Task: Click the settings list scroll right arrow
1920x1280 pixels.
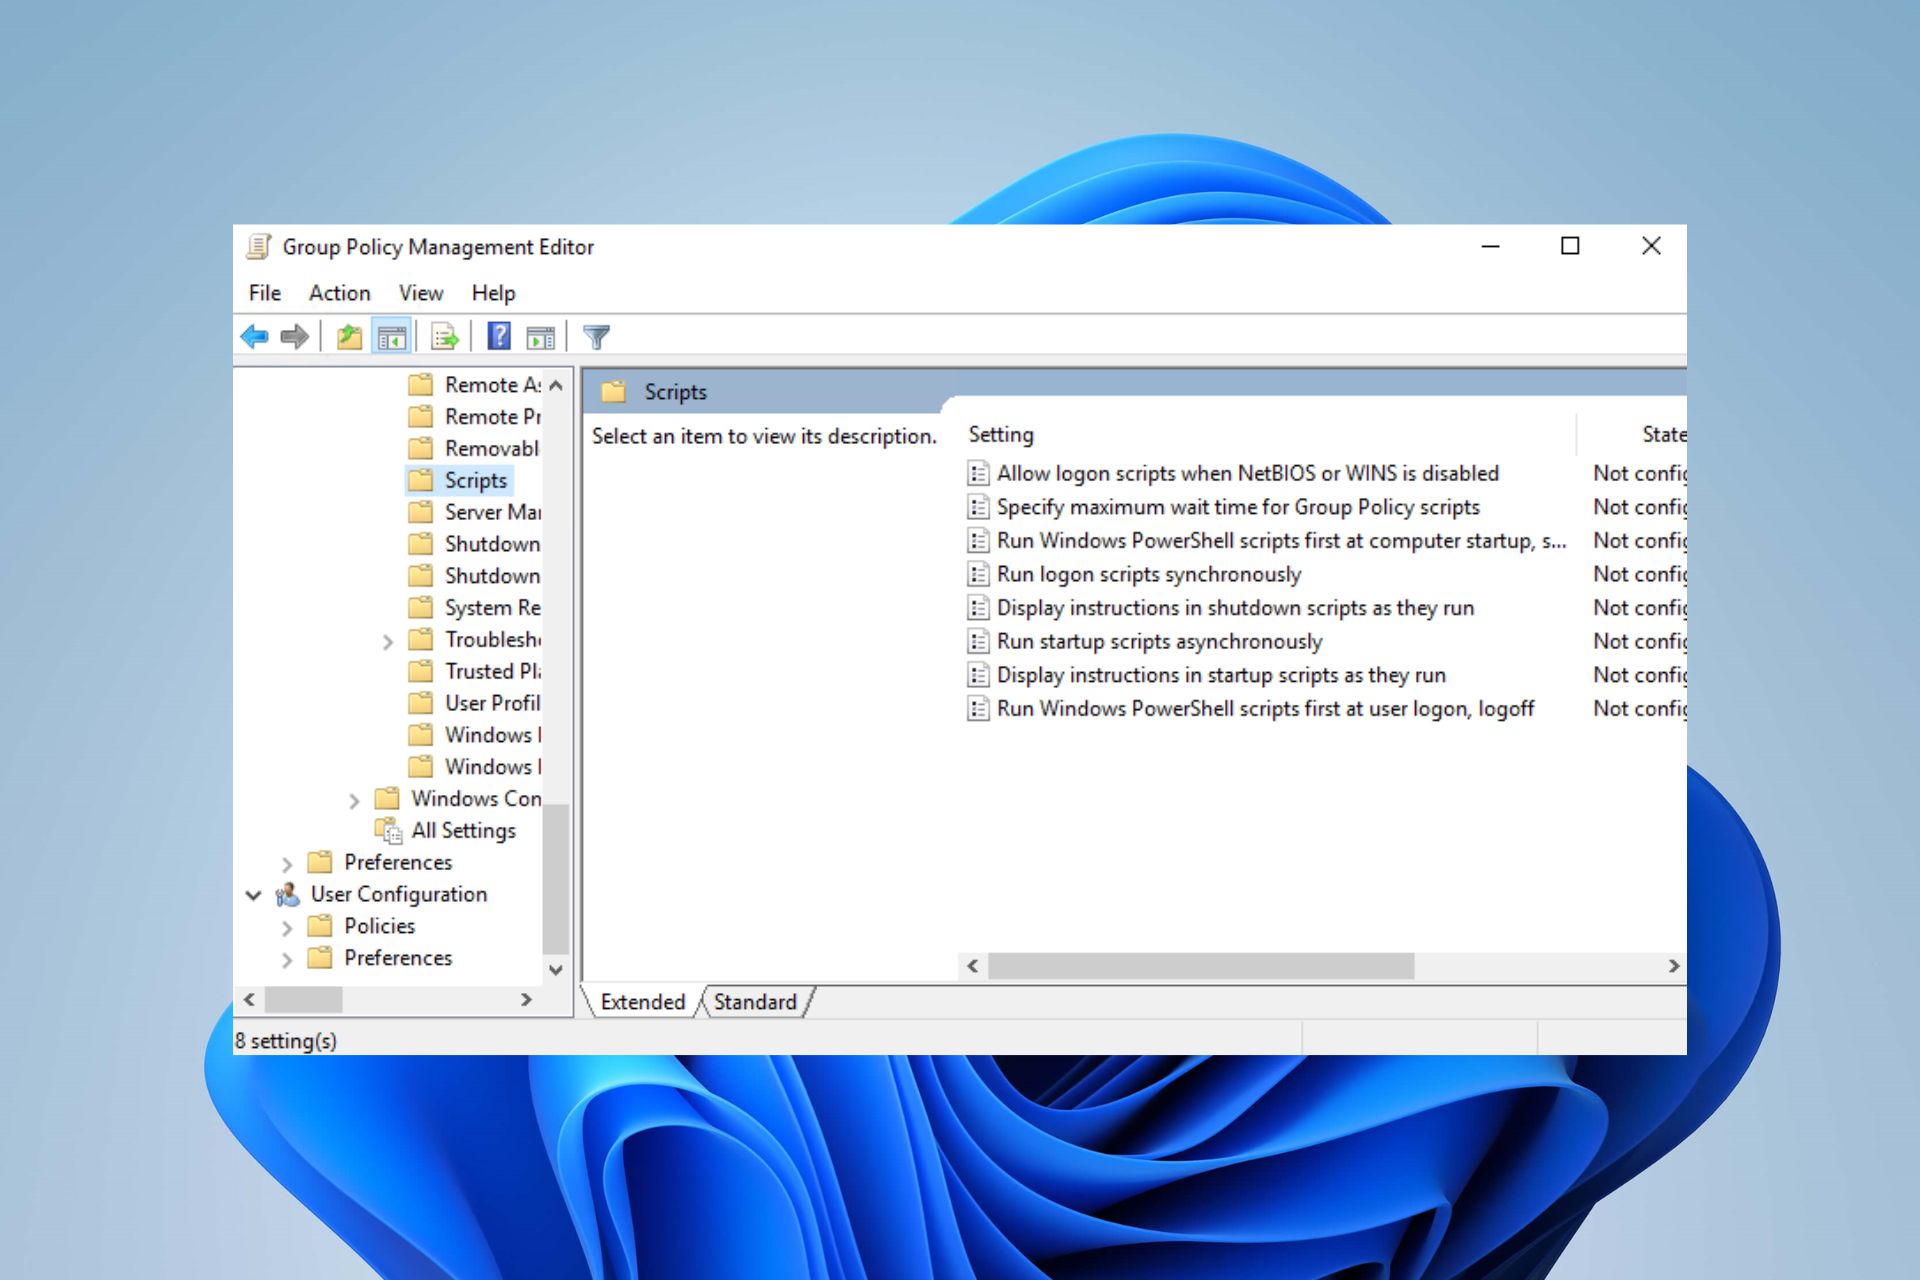Action: 1674,966
